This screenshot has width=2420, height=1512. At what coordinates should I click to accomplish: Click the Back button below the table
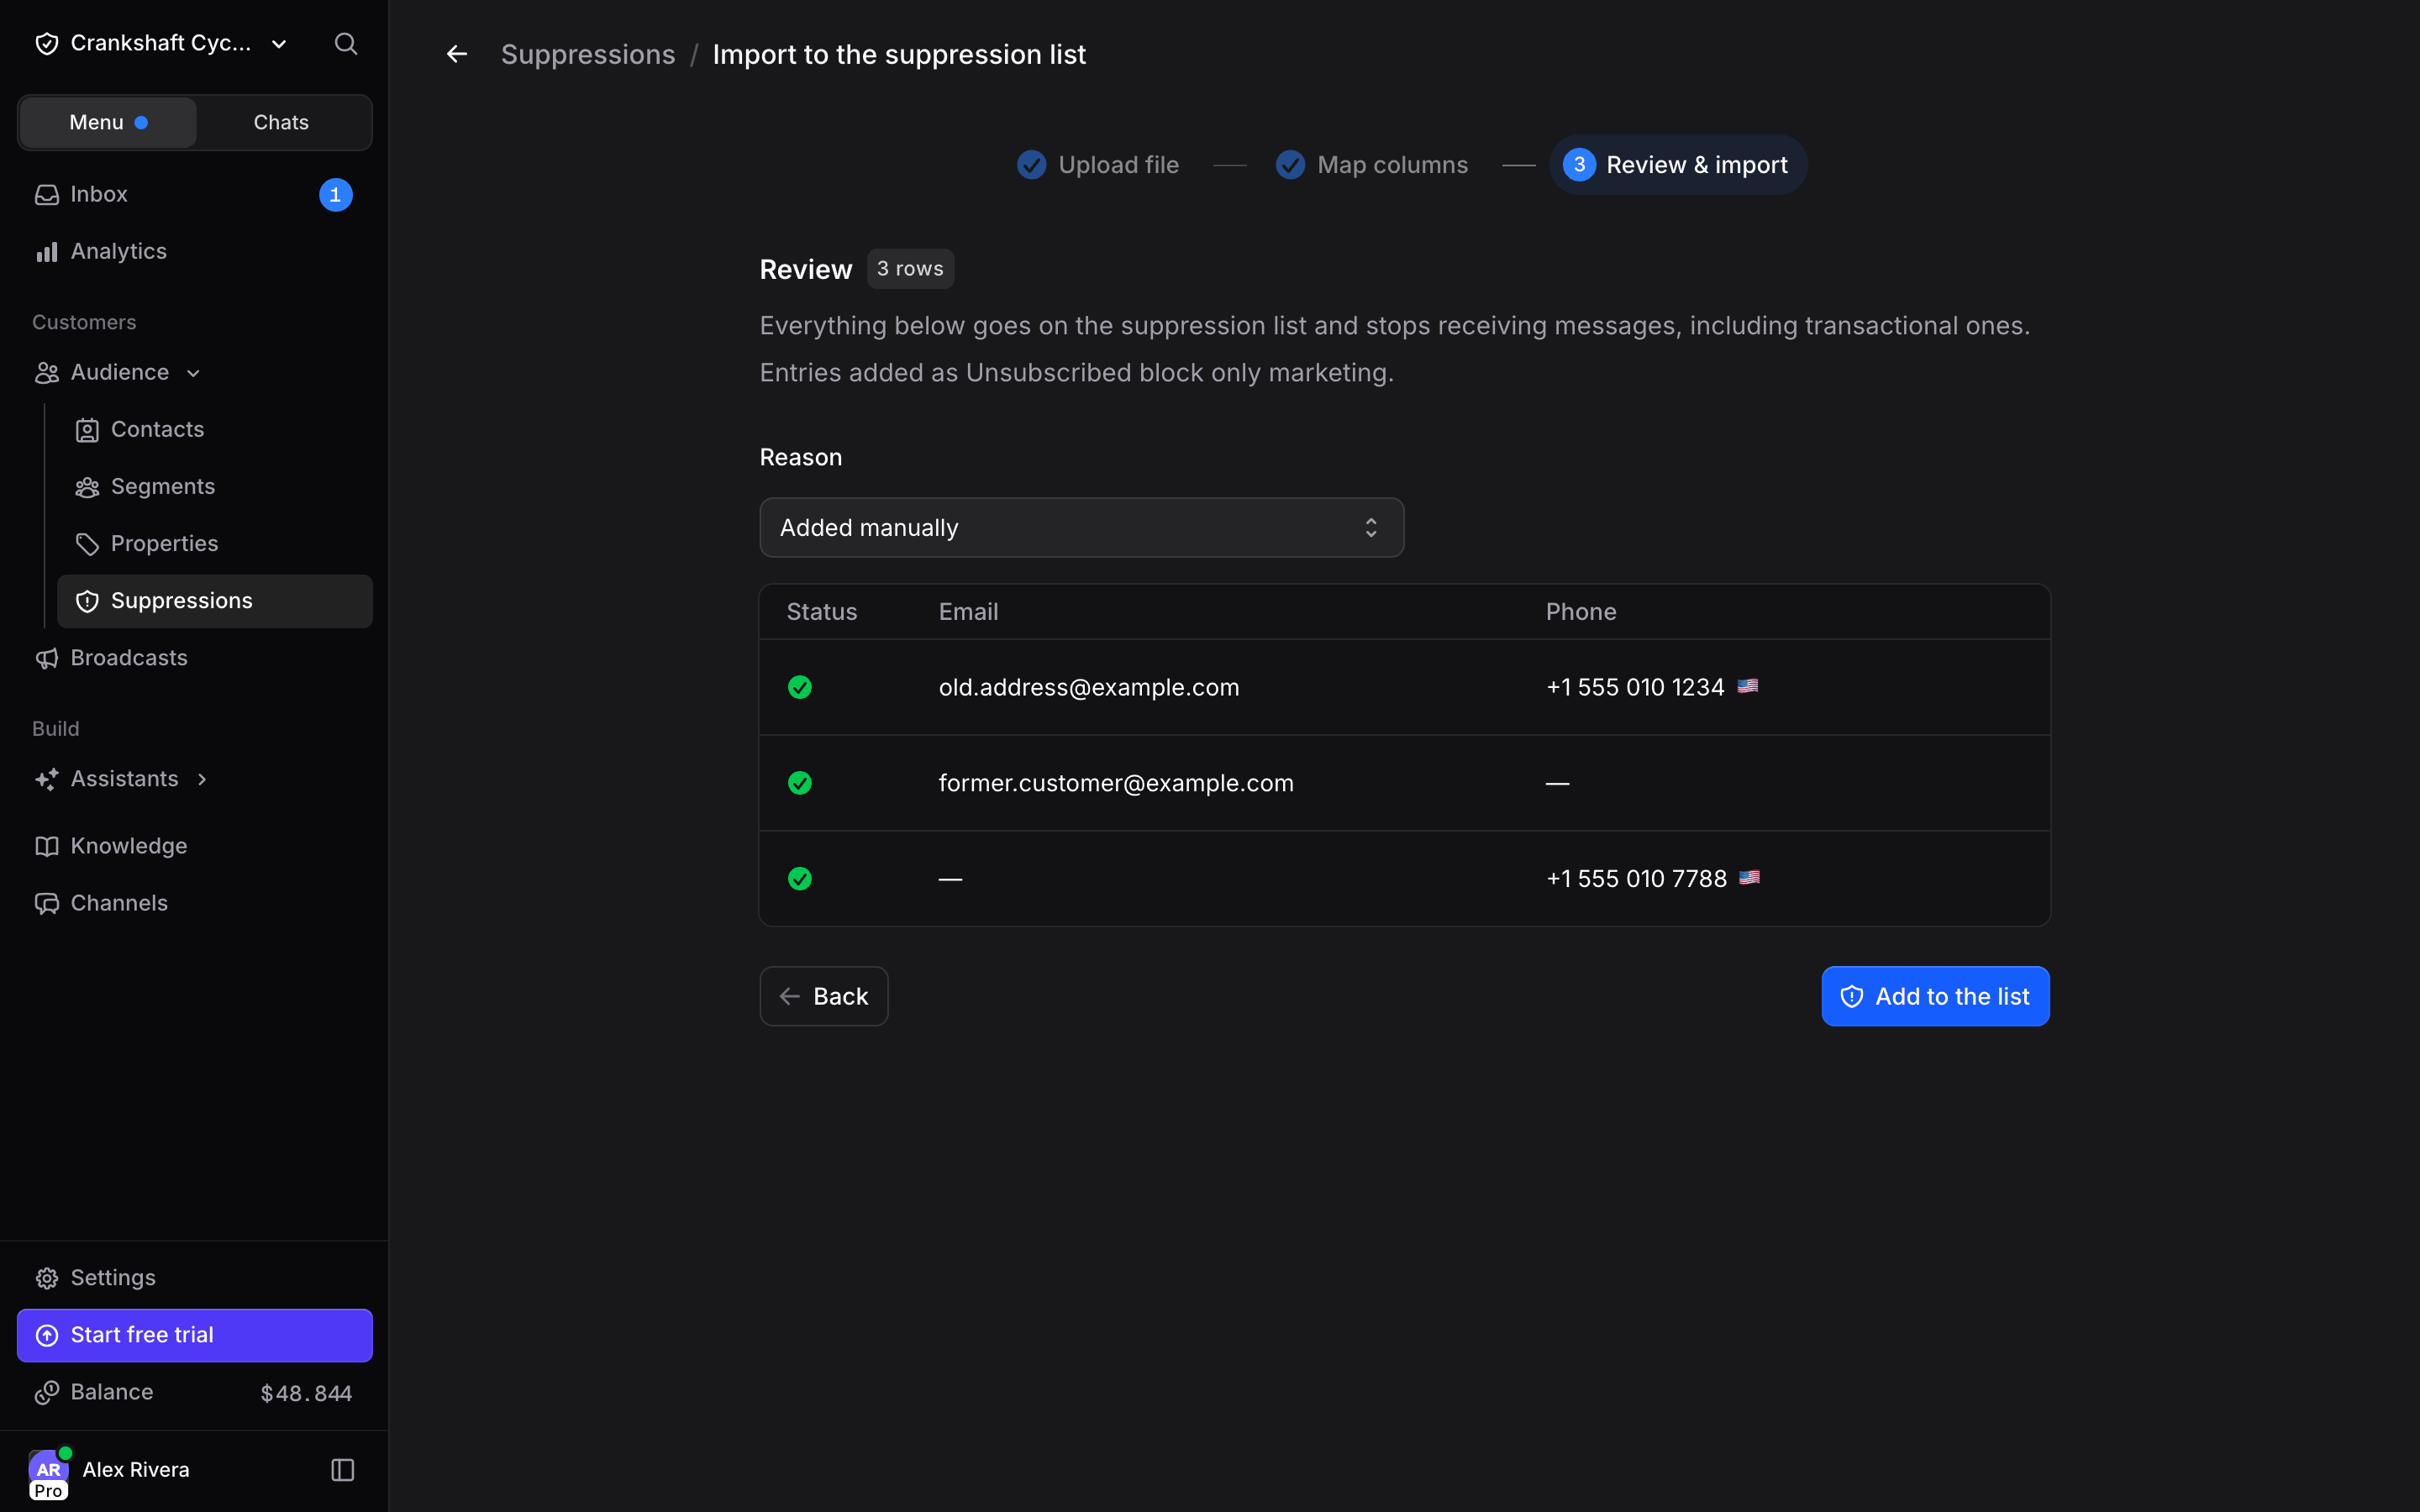tap(824, 996)
